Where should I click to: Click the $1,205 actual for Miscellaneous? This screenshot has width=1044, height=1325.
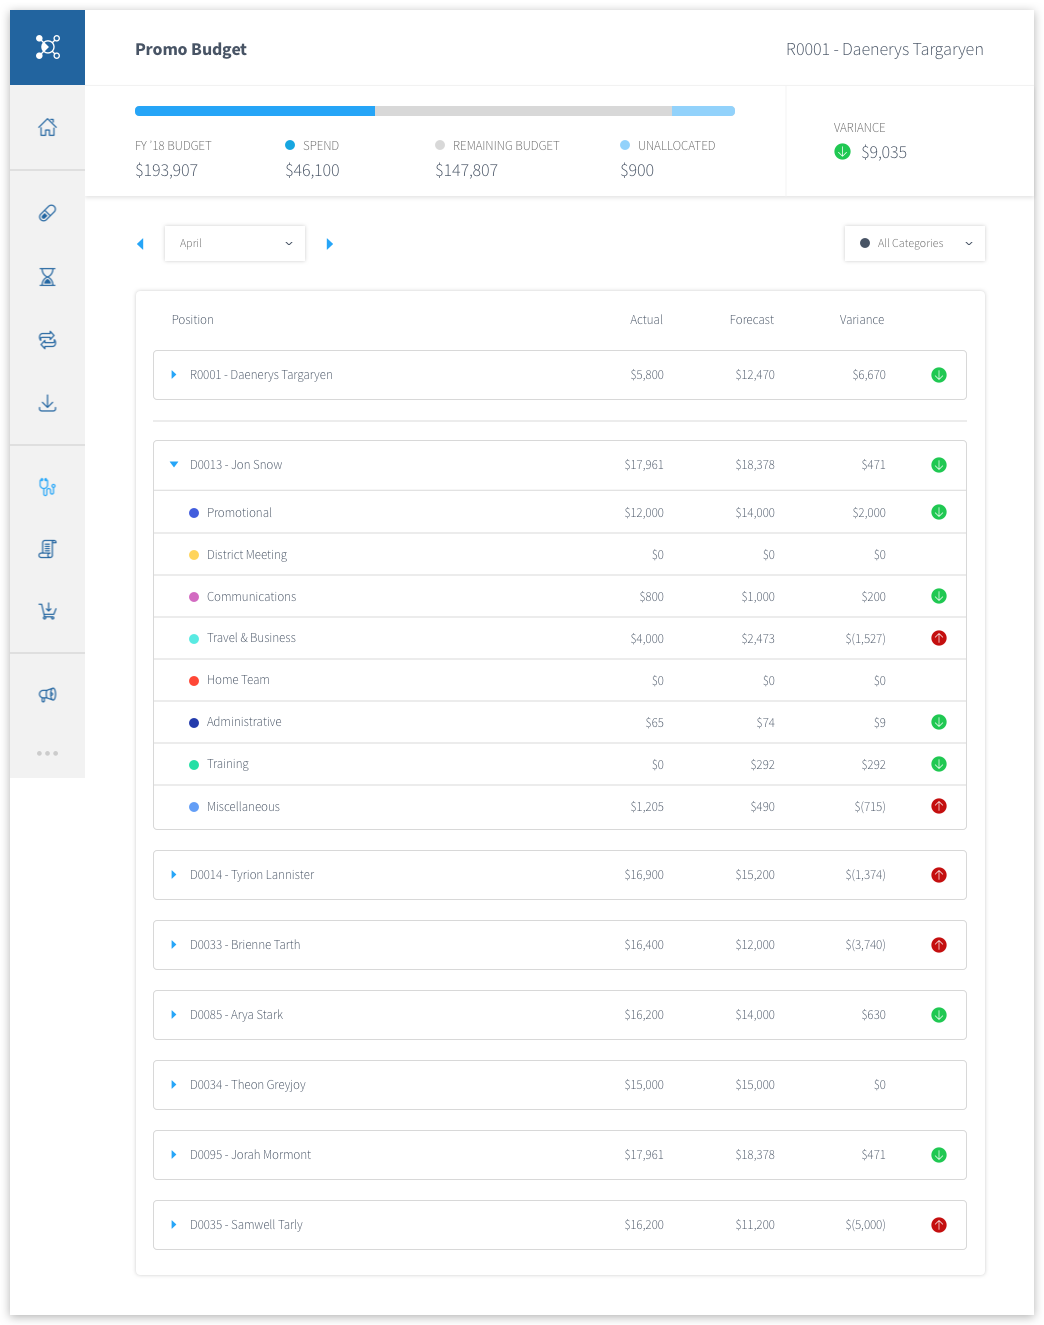[647, 807]
